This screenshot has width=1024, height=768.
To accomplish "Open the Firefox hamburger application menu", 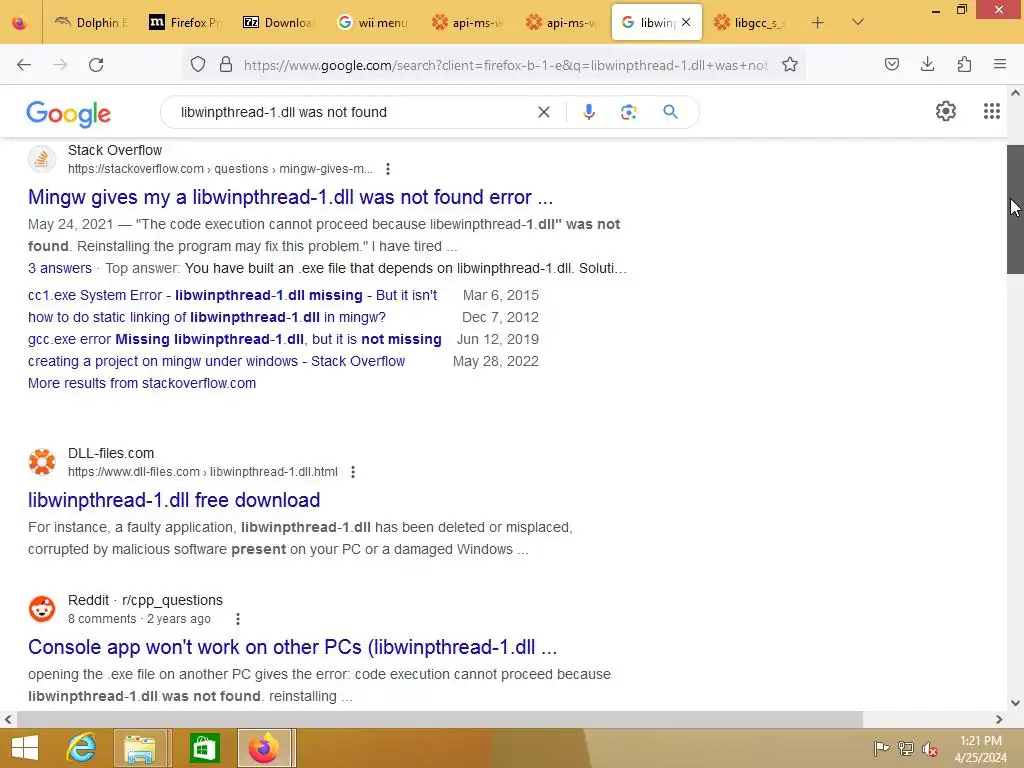I will [1000, 64].
